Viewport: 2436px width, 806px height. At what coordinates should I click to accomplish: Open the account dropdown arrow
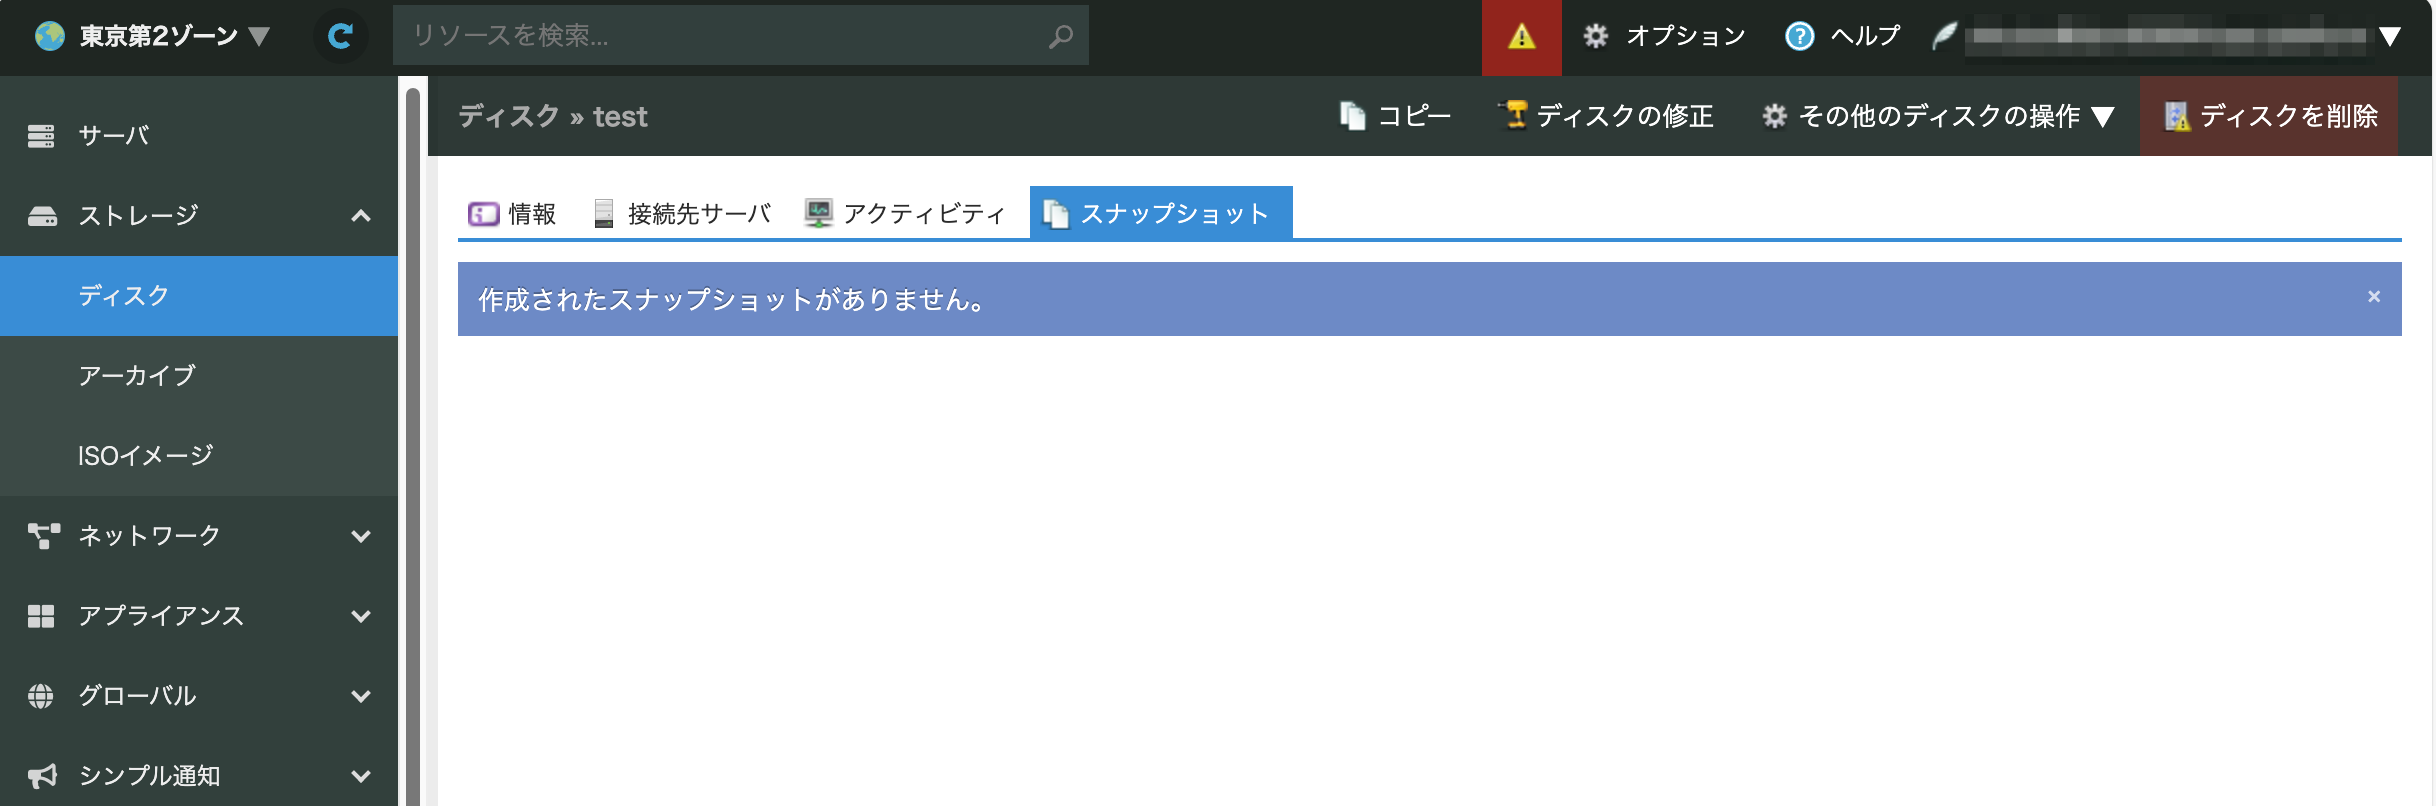(x=2389, y=37)
